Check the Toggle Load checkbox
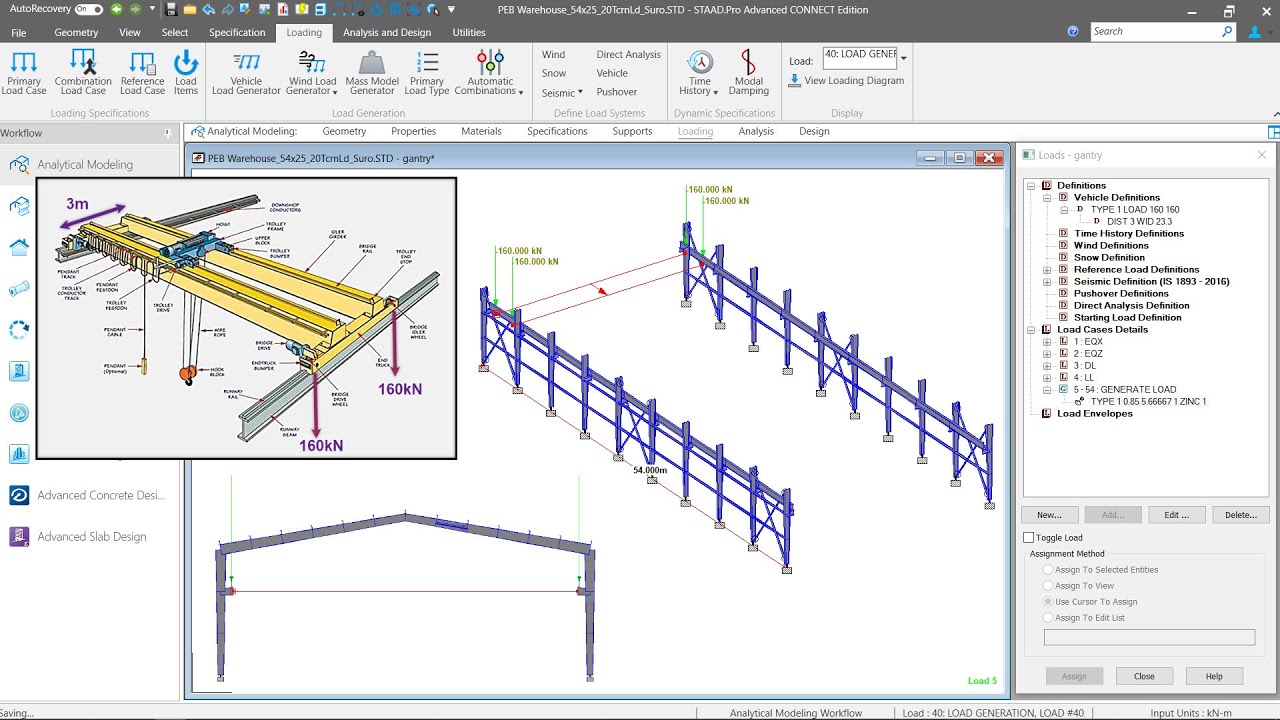Image resolution: width=1280 pixels, height=720 pixels. point(1029,538)
